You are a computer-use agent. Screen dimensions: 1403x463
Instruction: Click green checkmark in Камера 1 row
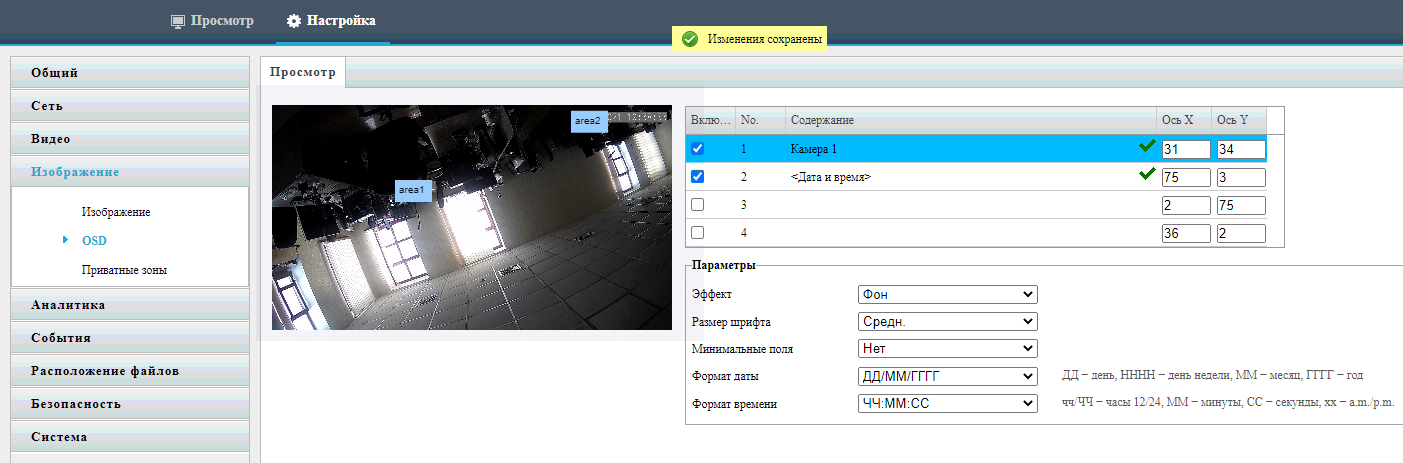click(1147, 147)
